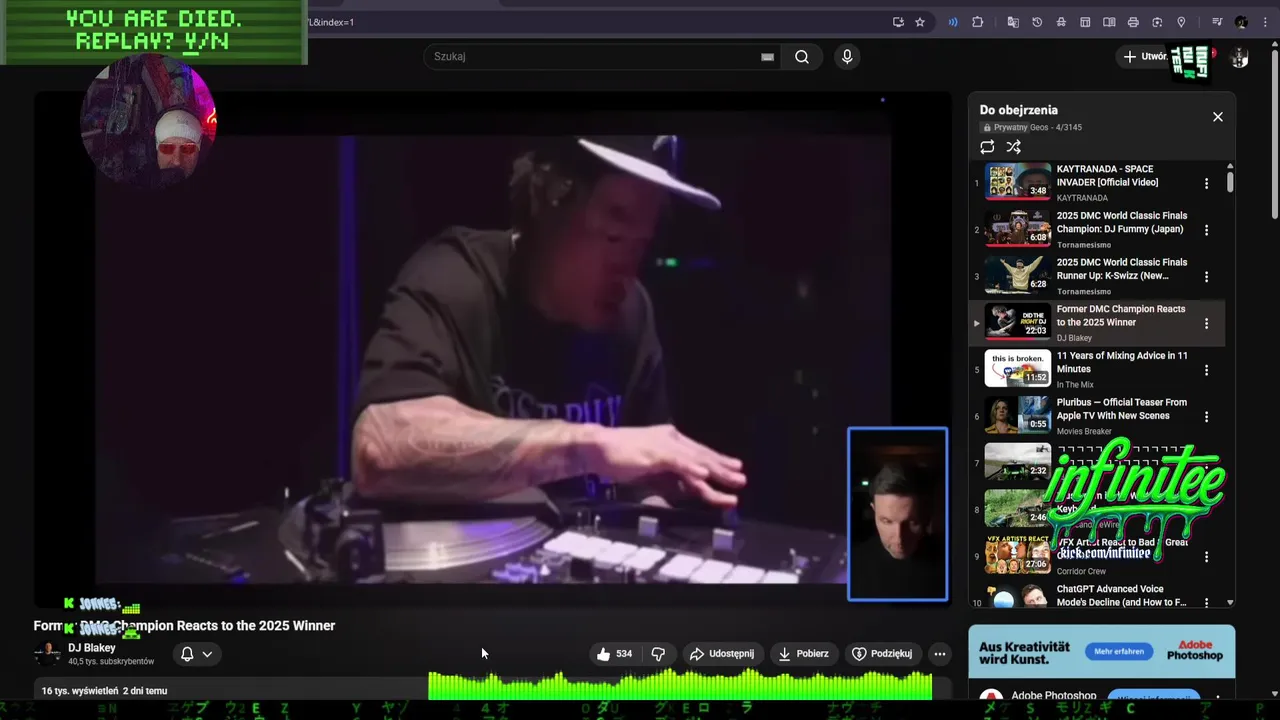Click the Utwórz create button
This screenshot has width=1280, height=720.
[1145, 57]
